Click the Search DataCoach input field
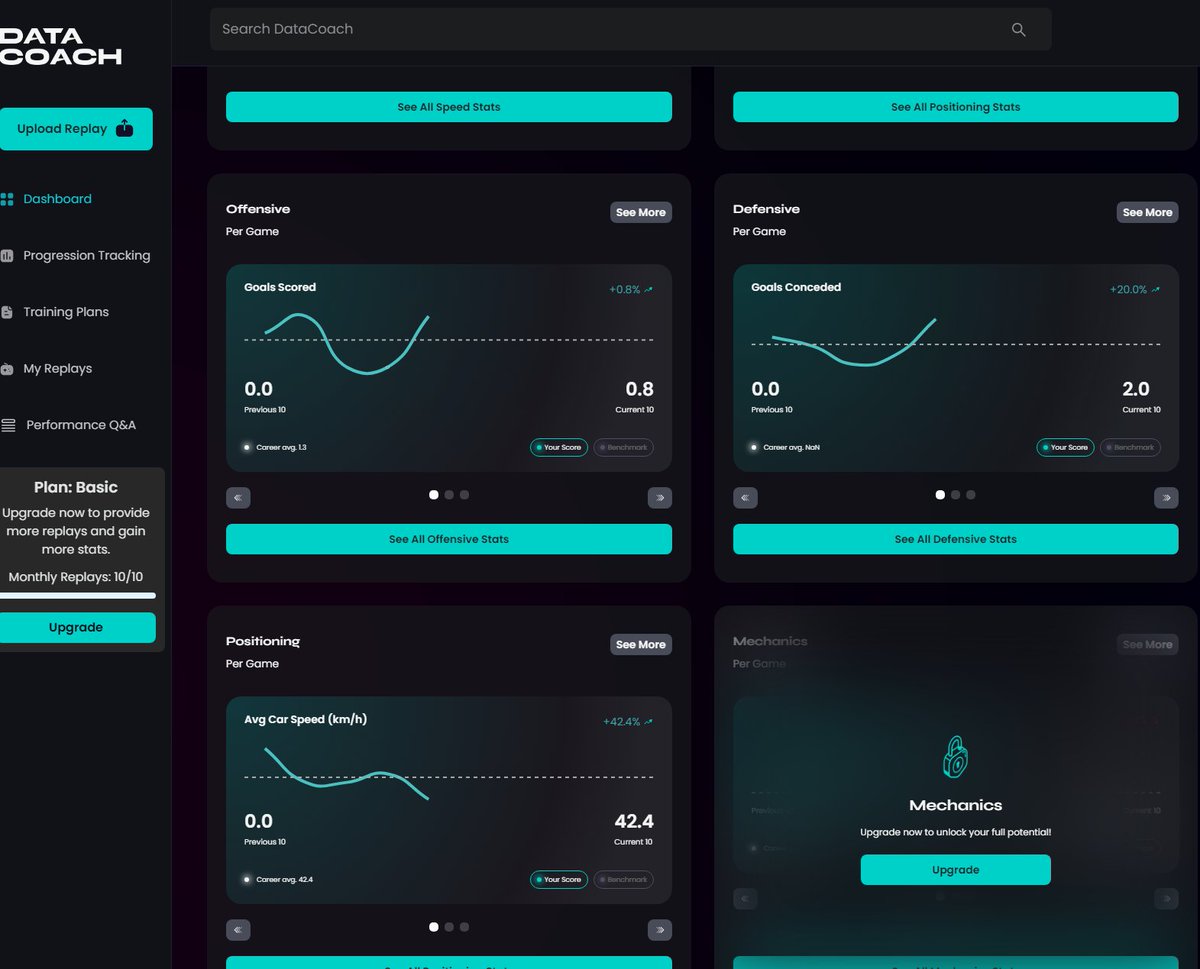This screenshot has width=1200, height=969. (600, 29)
